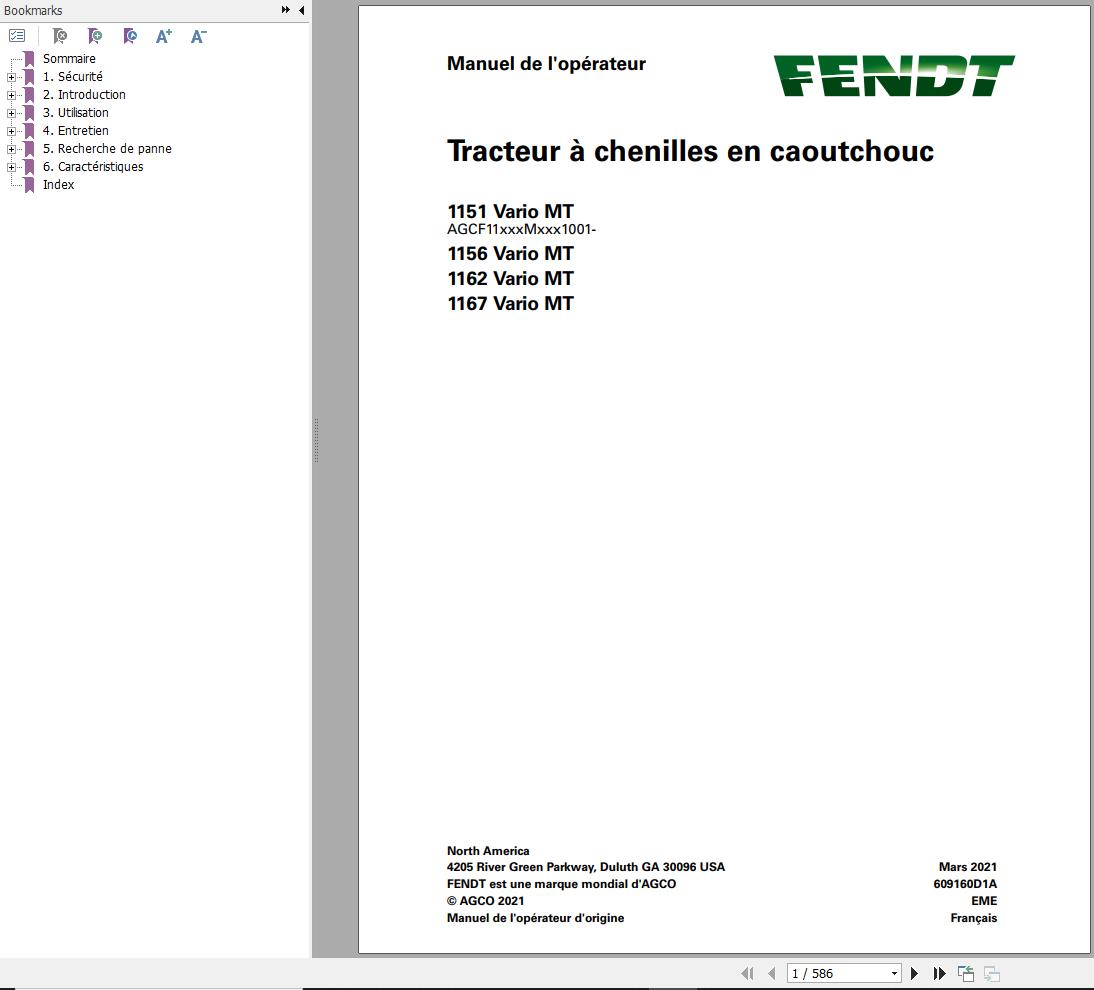The image size is (1094, 990).
Task: Open the bookmark options list icon
Action: pyautogui.click(x=17, y=36)
